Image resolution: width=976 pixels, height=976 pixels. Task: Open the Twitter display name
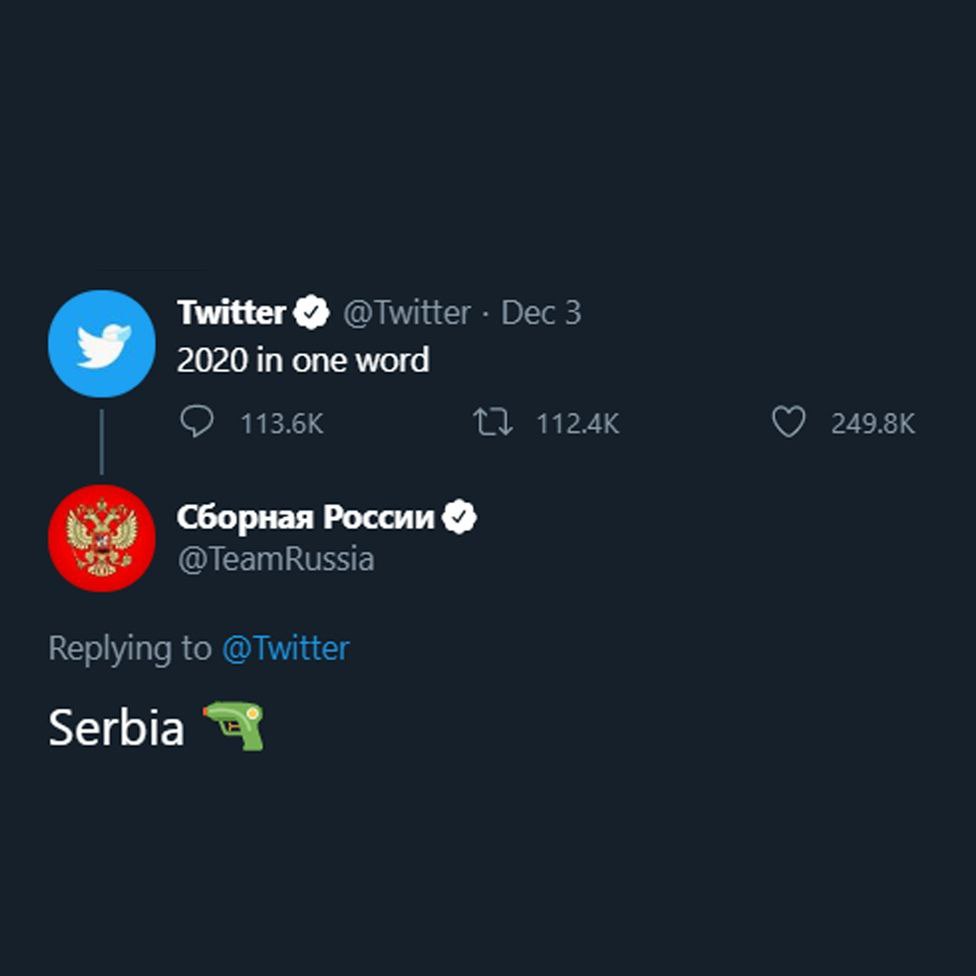tap(232, 312)
